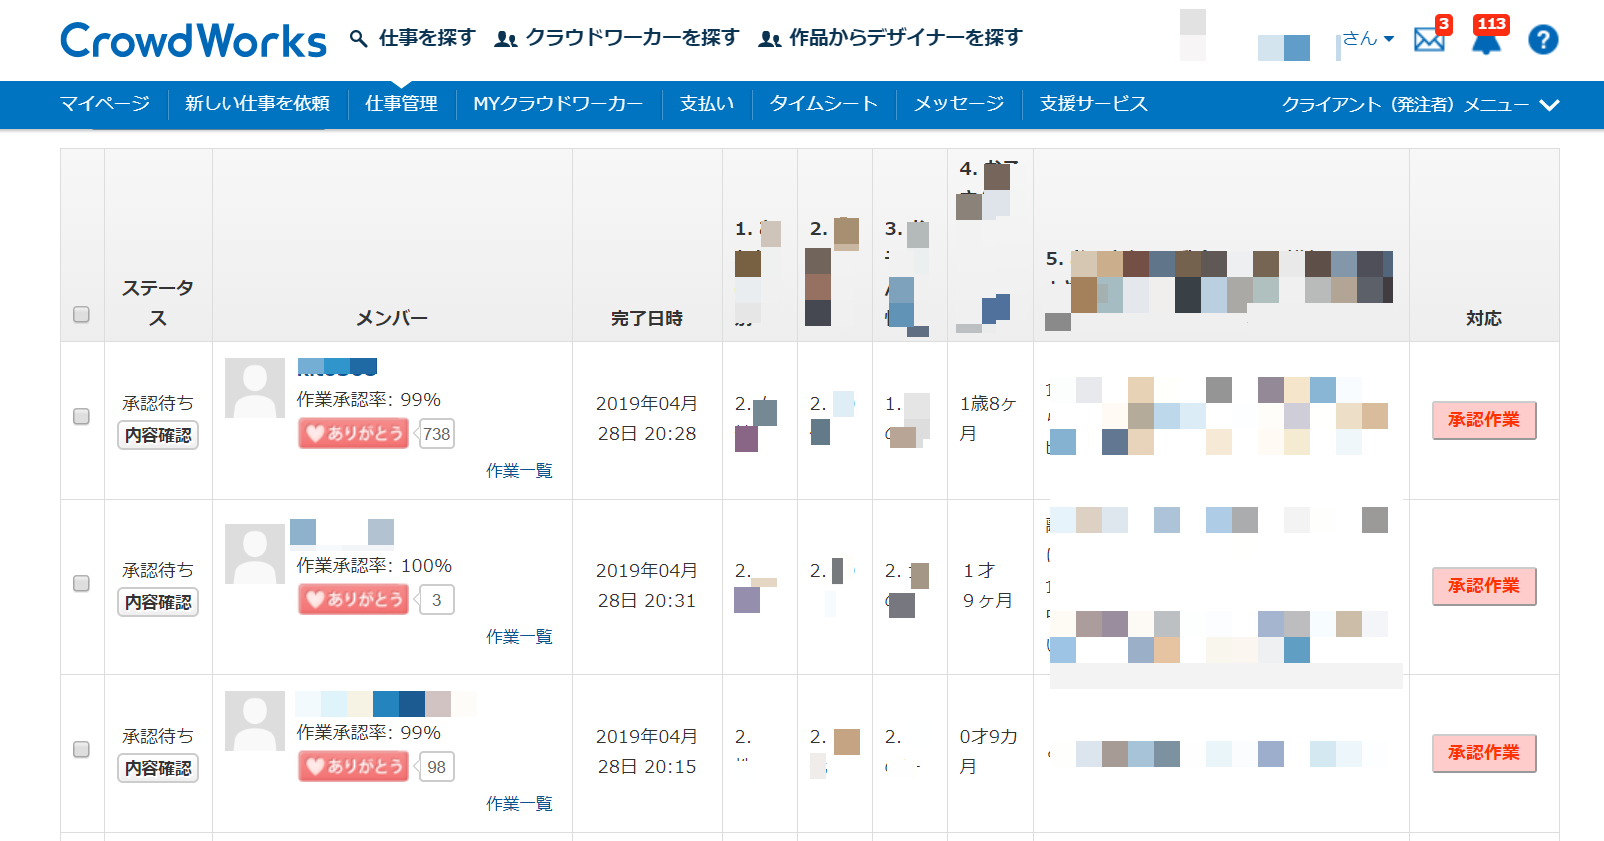Image resolution: width=1604 pixels, height=841 pixels.
Task: Open the 支払い menu item
Action: click(x=707, y=104)
